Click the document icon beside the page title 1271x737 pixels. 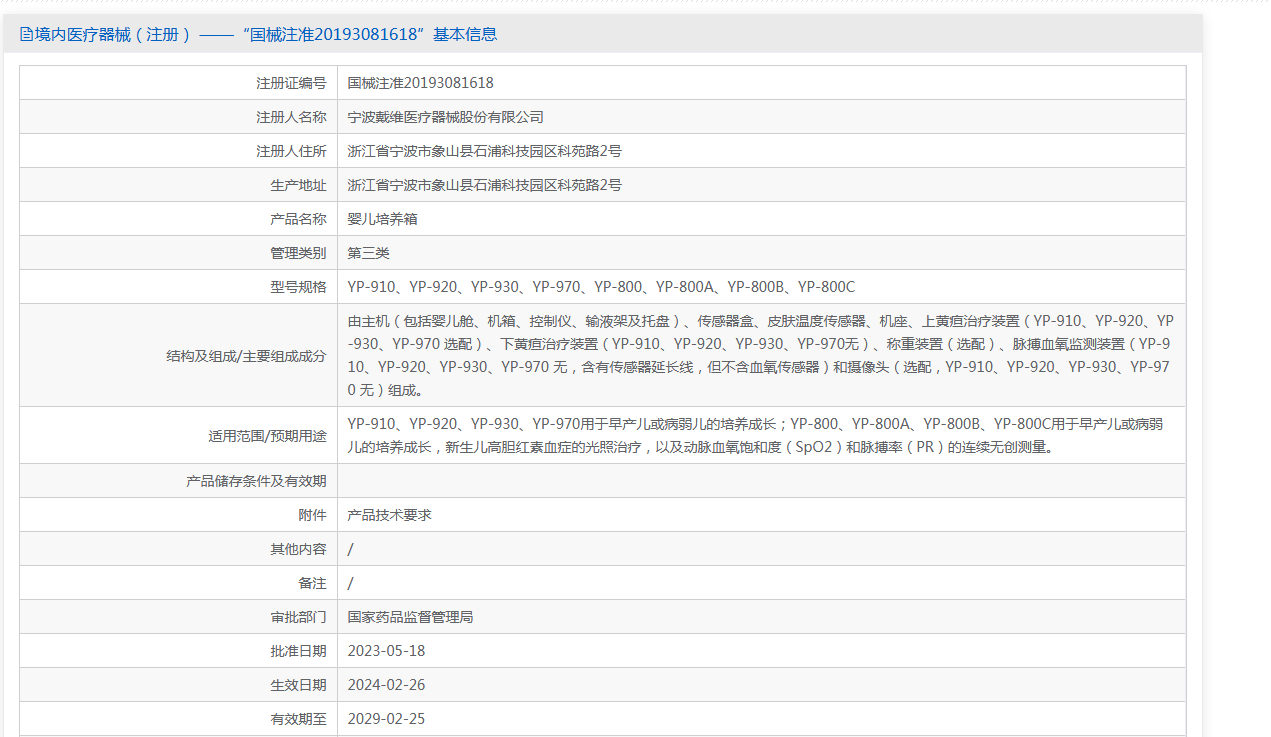pyautogui.click(x=26, y=34)
